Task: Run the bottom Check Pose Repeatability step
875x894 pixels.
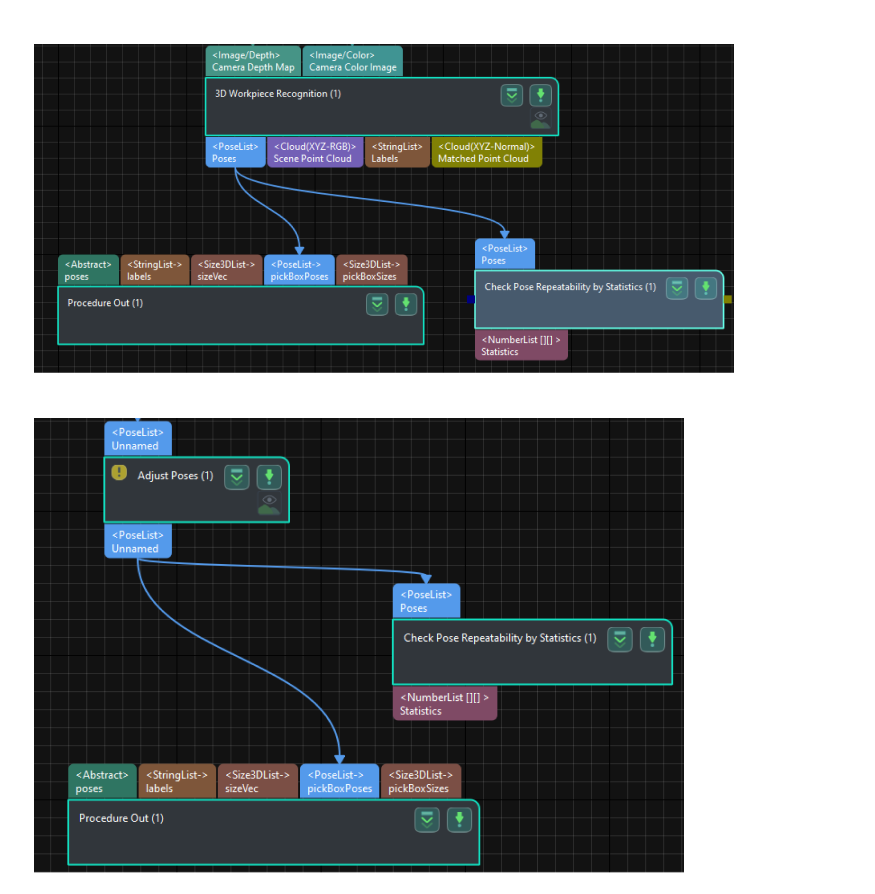Action: pos(652,639)
